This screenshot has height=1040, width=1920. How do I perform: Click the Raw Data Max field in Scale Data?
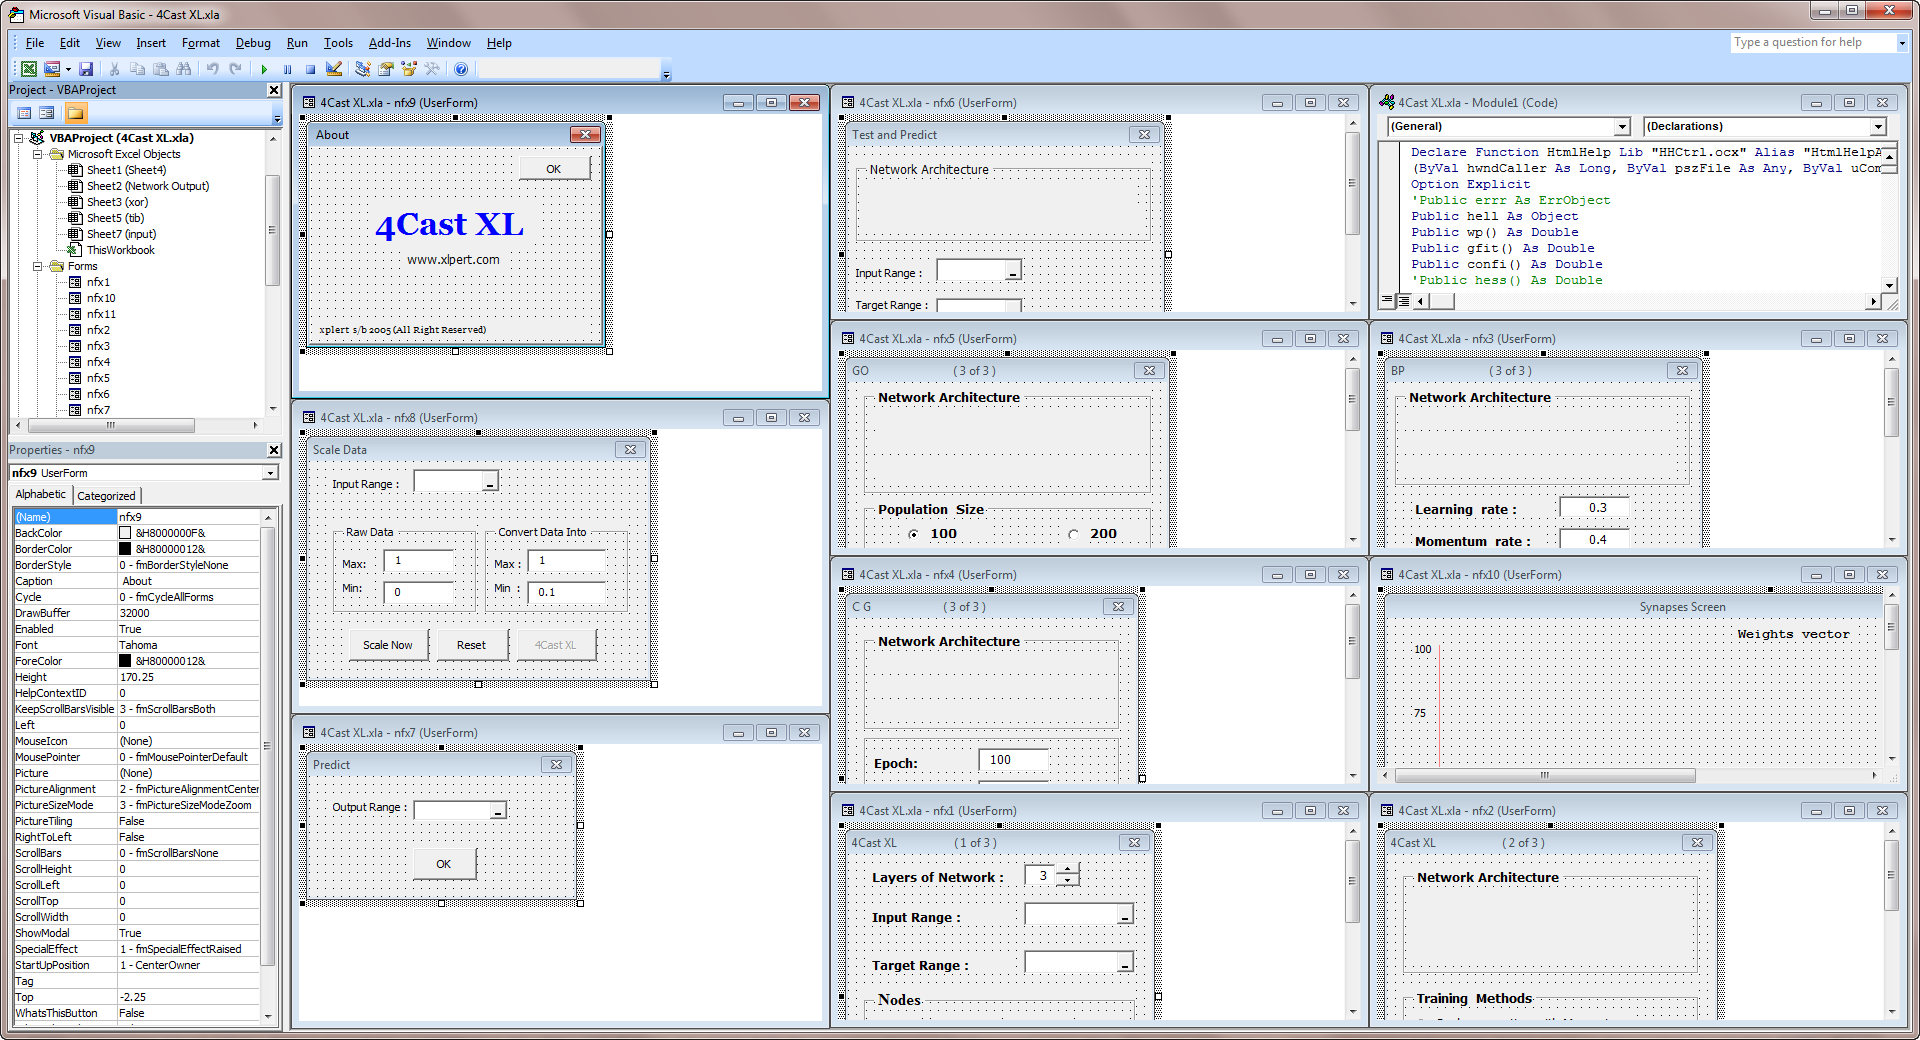tap(419, 560)
